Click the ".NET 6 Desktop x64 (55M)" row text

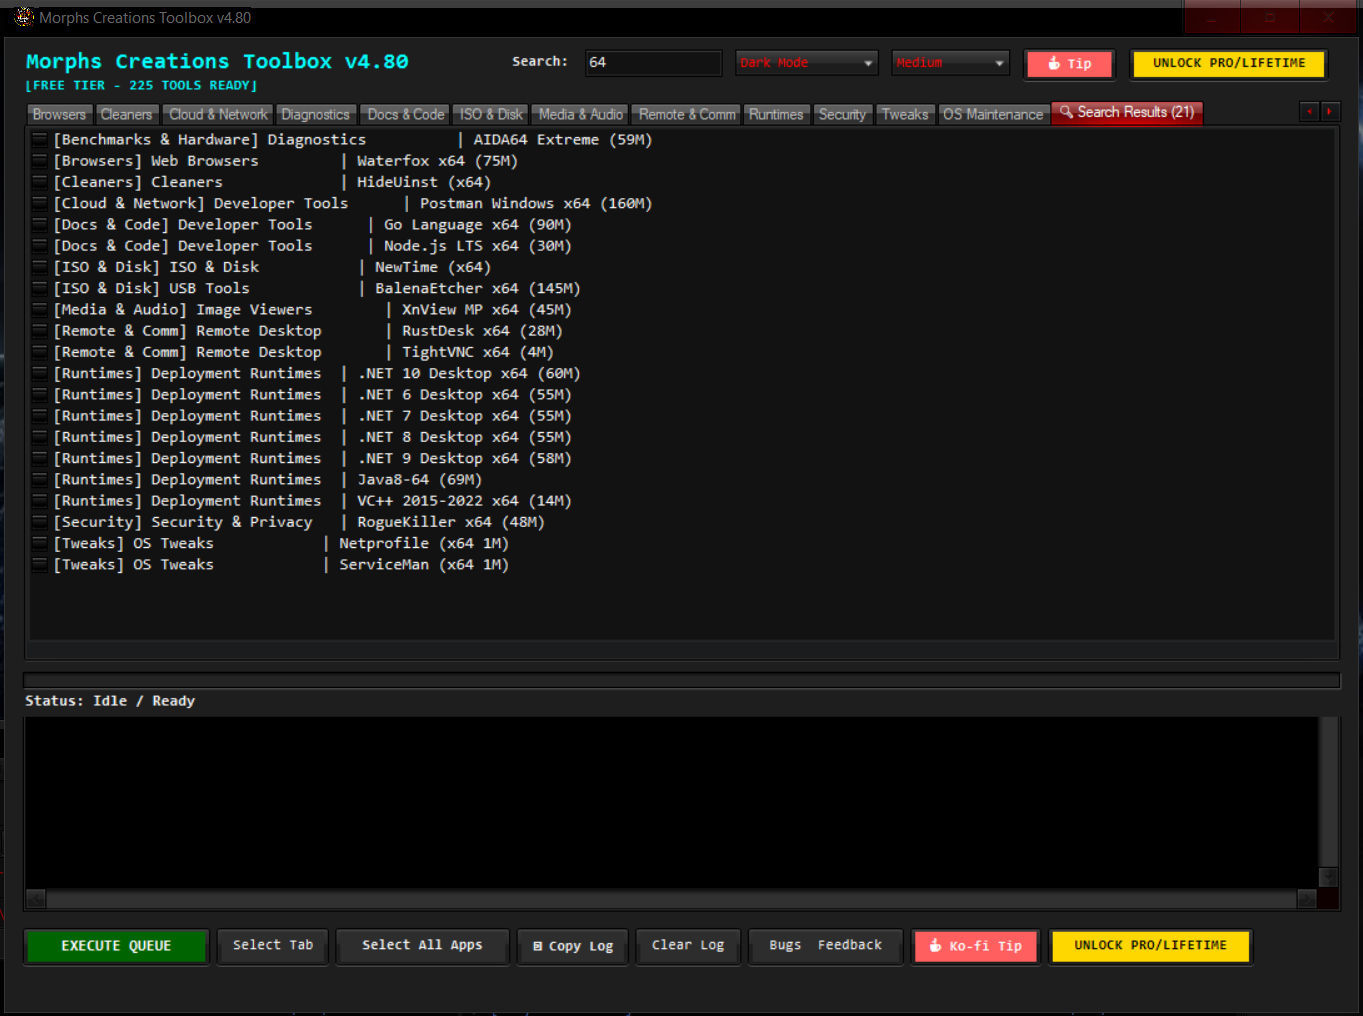point(465,395)
